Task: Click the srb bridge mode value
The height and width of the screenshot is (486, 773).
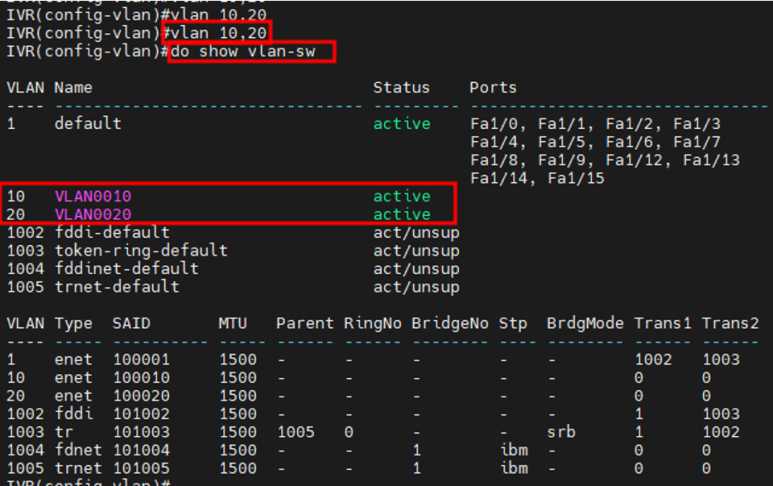Action: pos(561,432)
